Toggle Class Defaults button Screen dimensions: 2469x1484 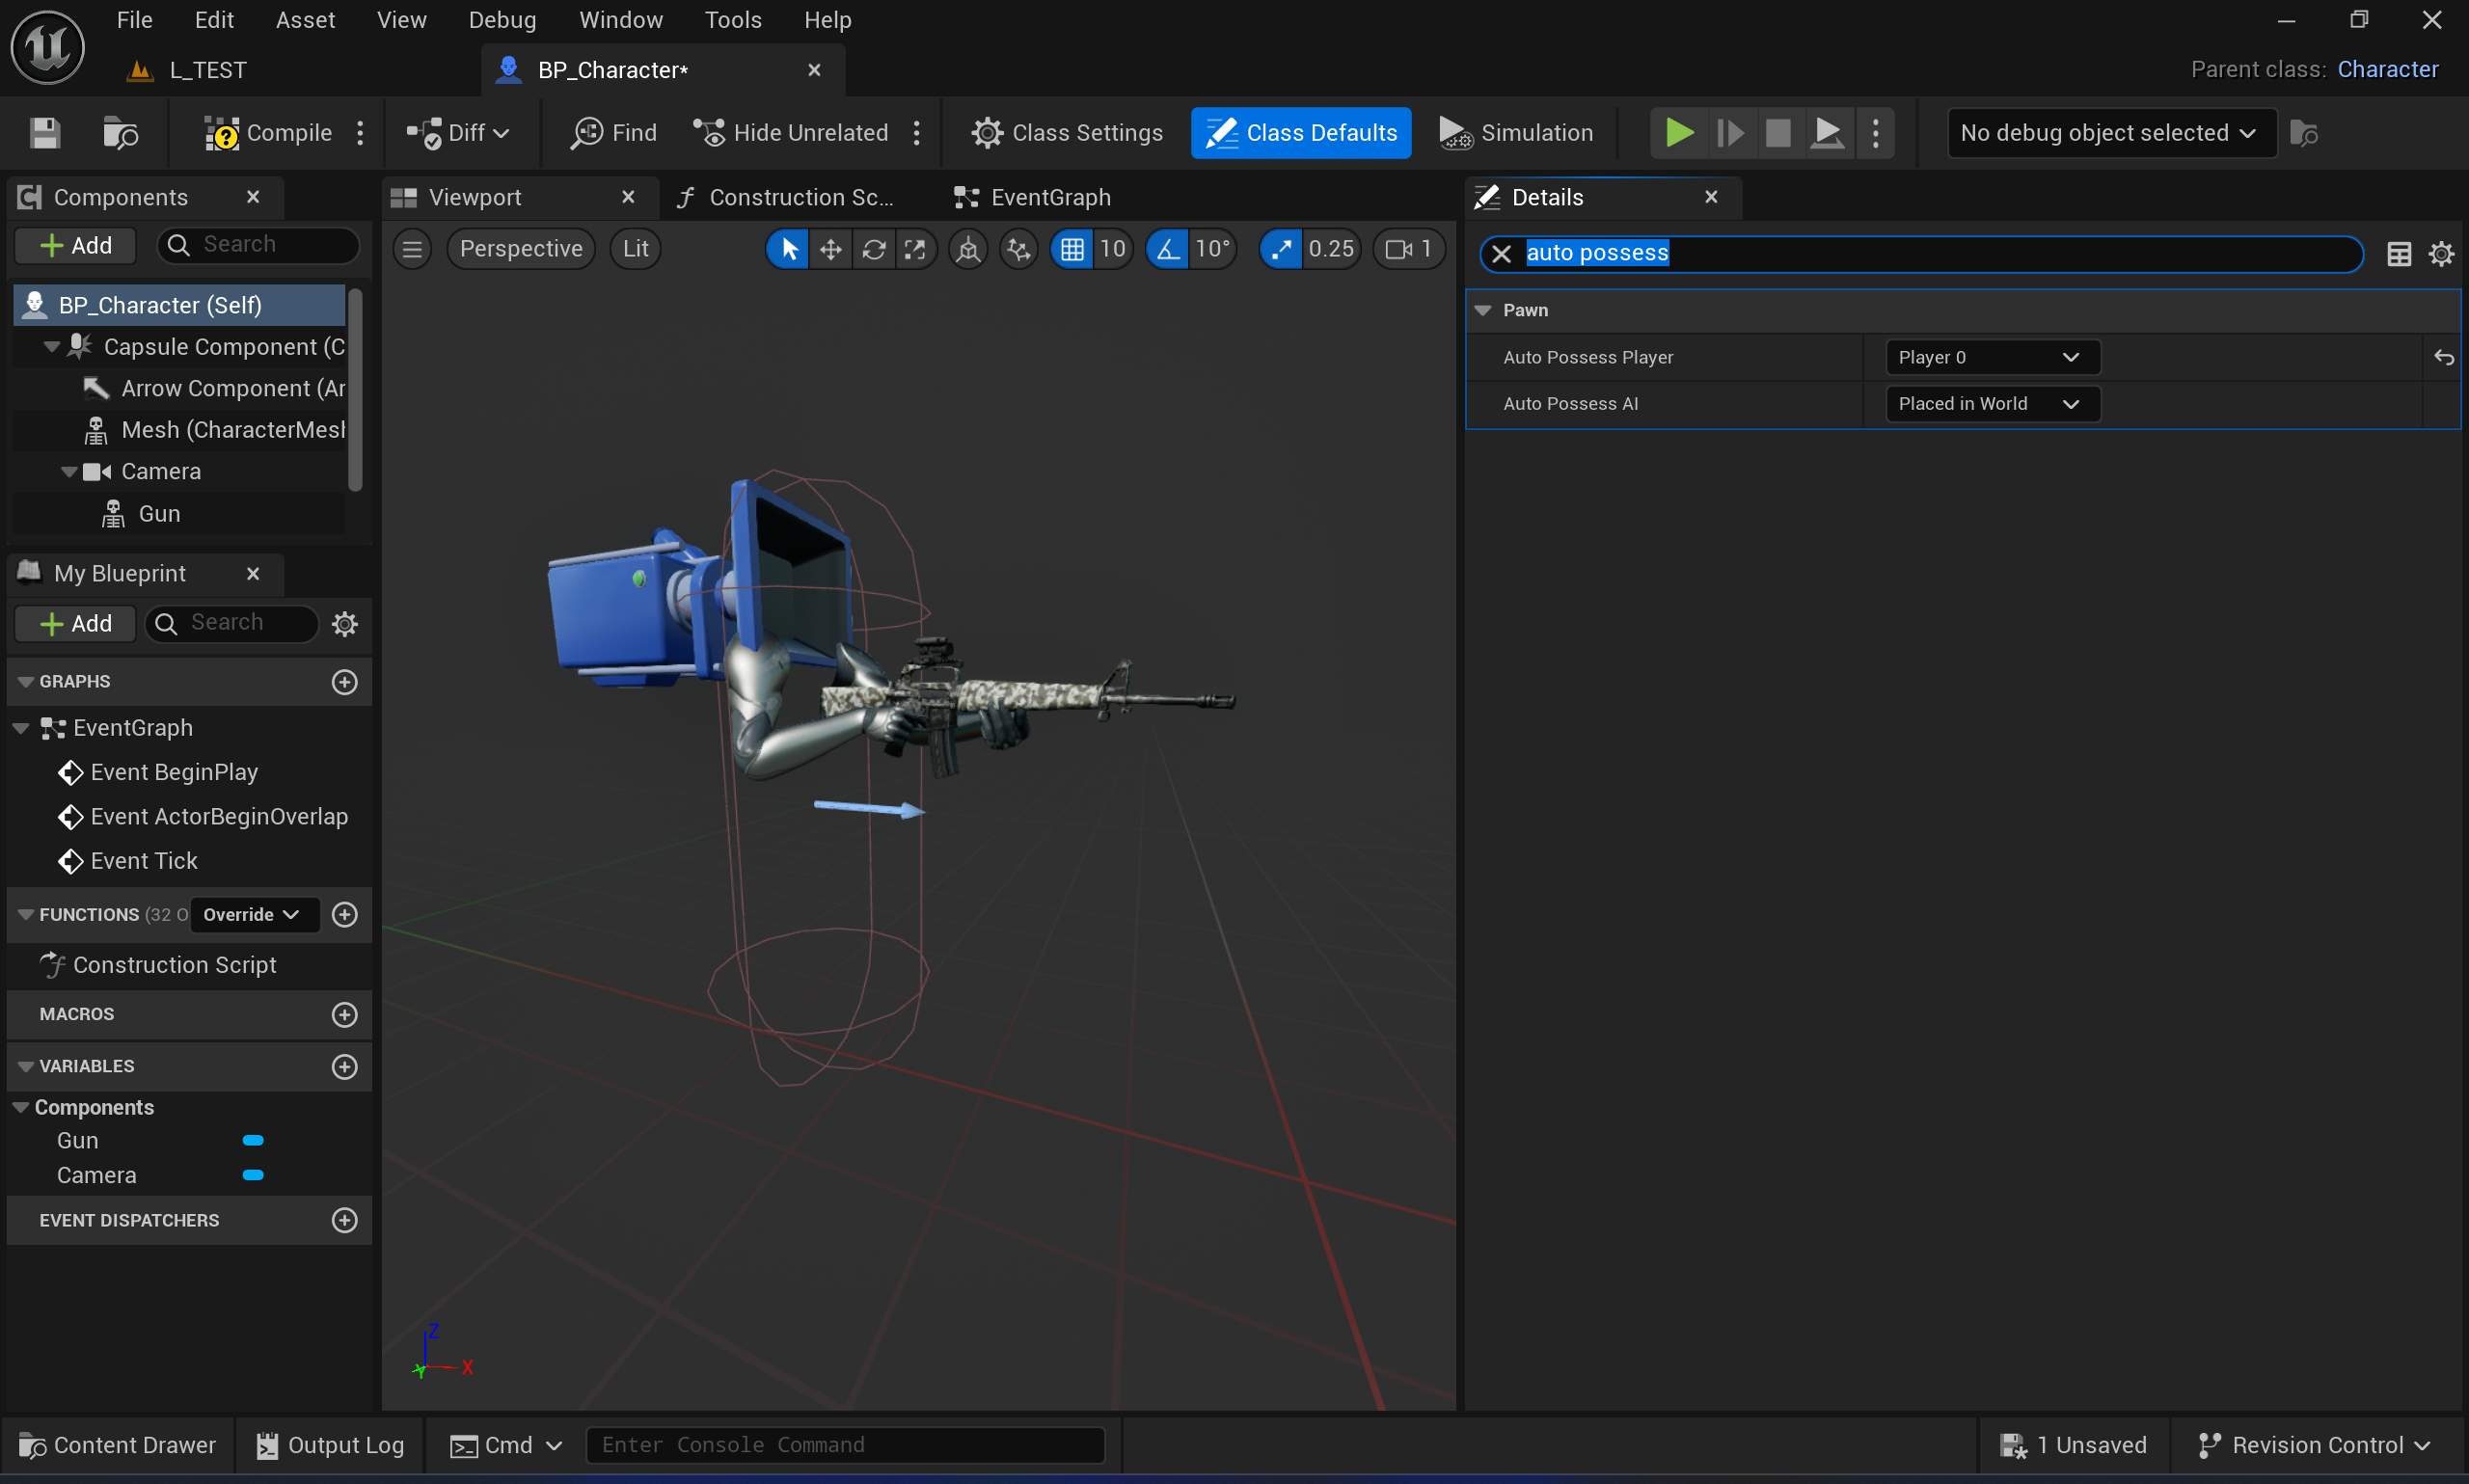(x=1301, y=133)
